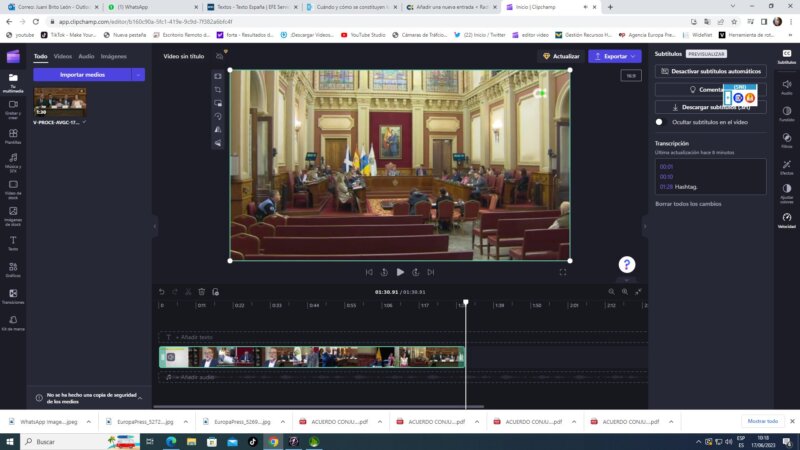Open the Fundido properties panel
Screen dimensions: 800x450
click(787, 113)
